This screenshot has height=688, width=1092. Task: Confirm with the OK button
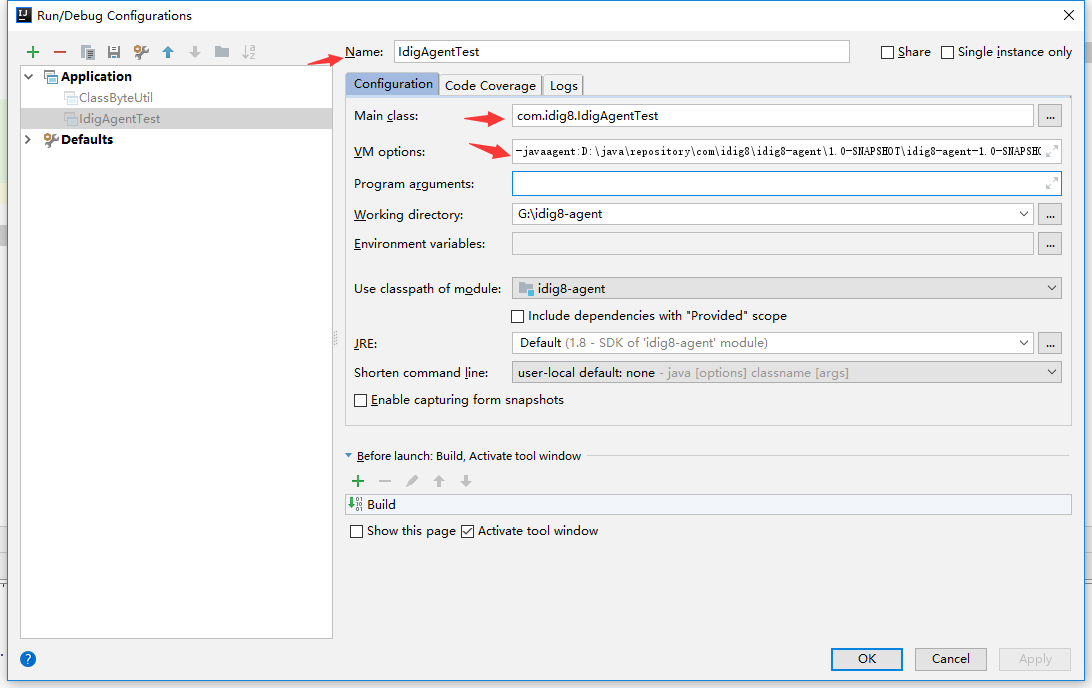point(866,659)
